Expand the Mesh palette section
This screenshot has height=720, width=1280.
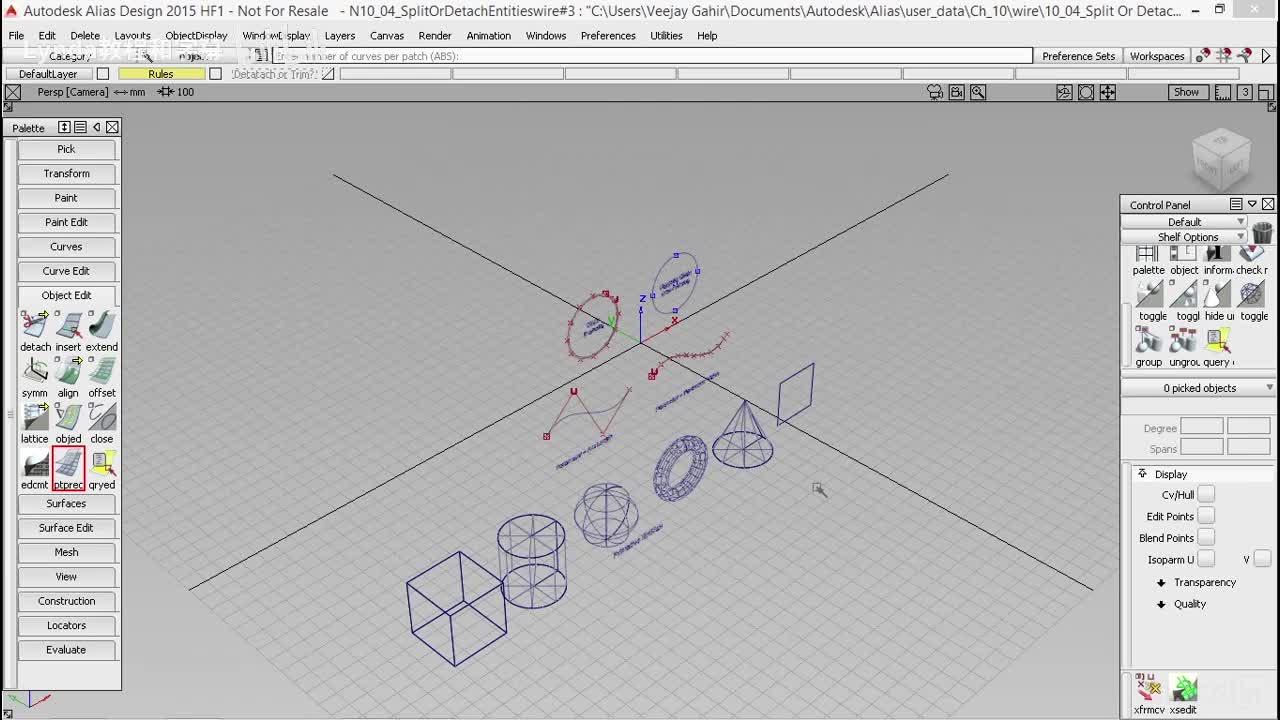pos(66,553)
